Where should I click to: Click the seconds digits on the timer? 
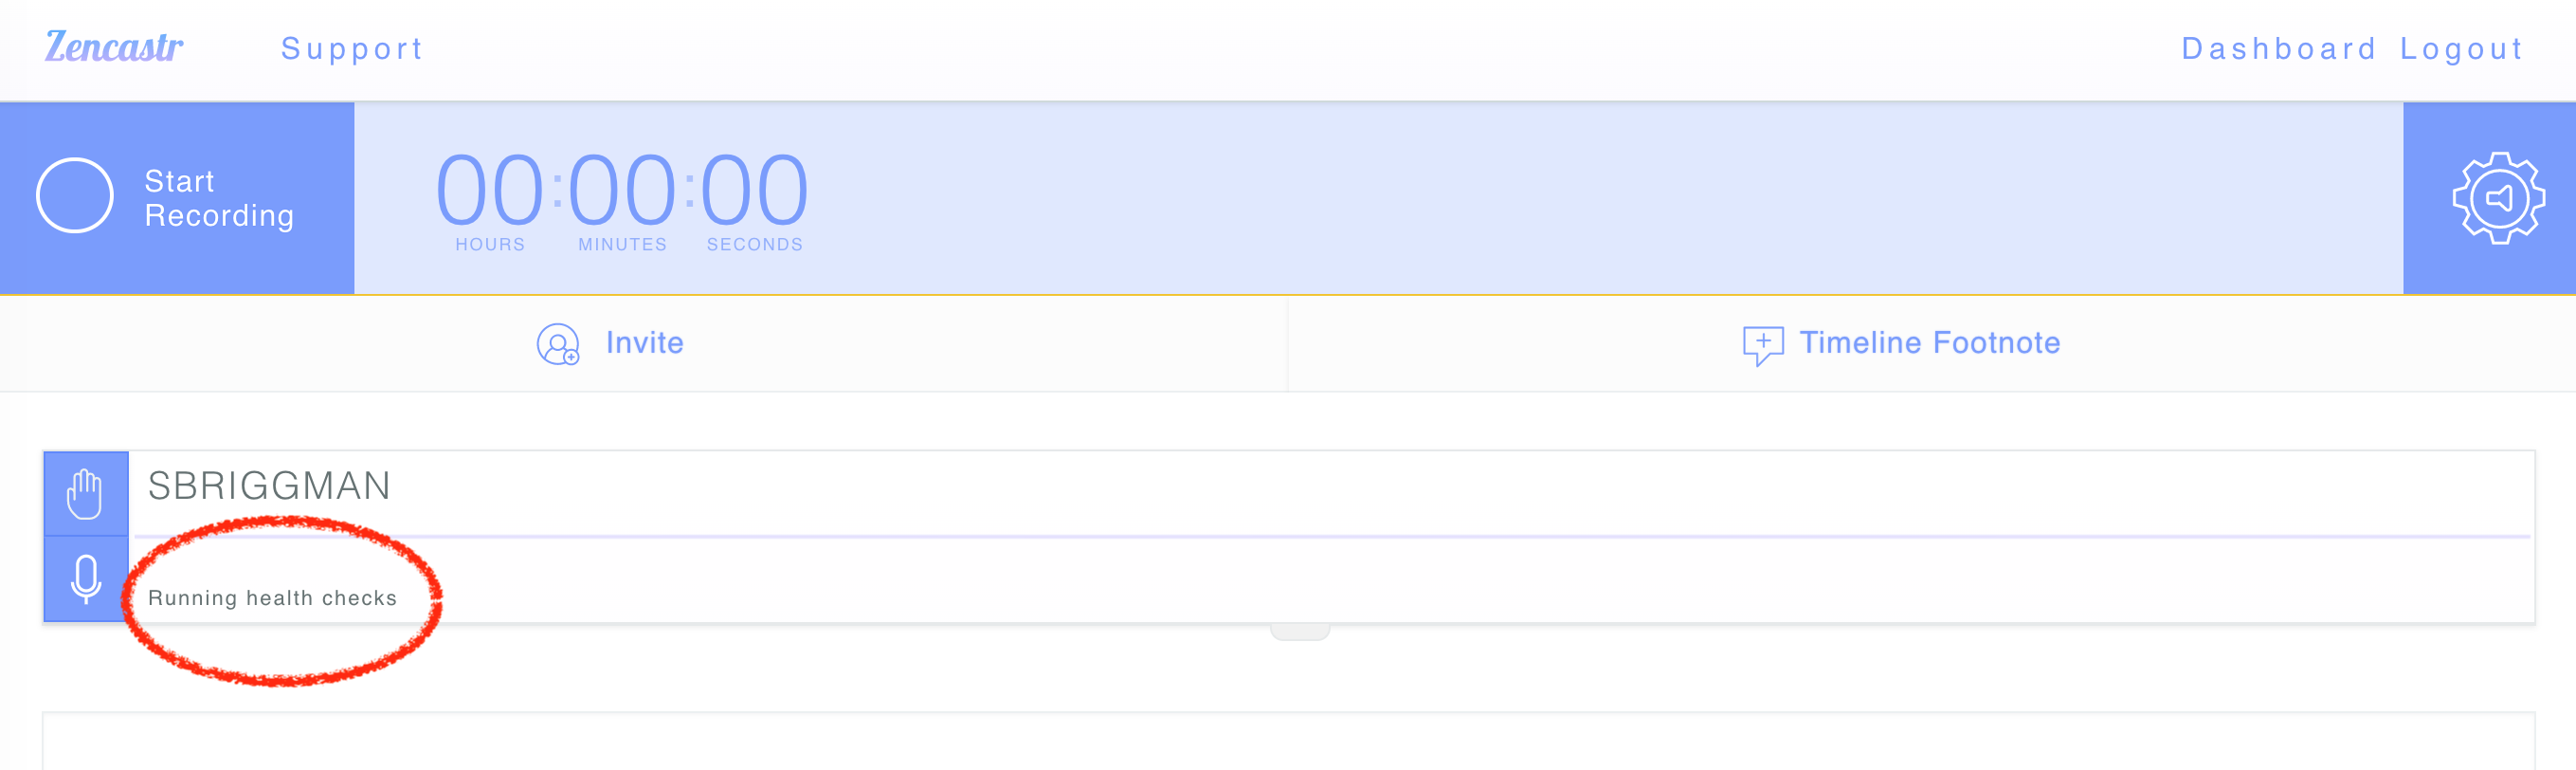[x=754, y=190]
